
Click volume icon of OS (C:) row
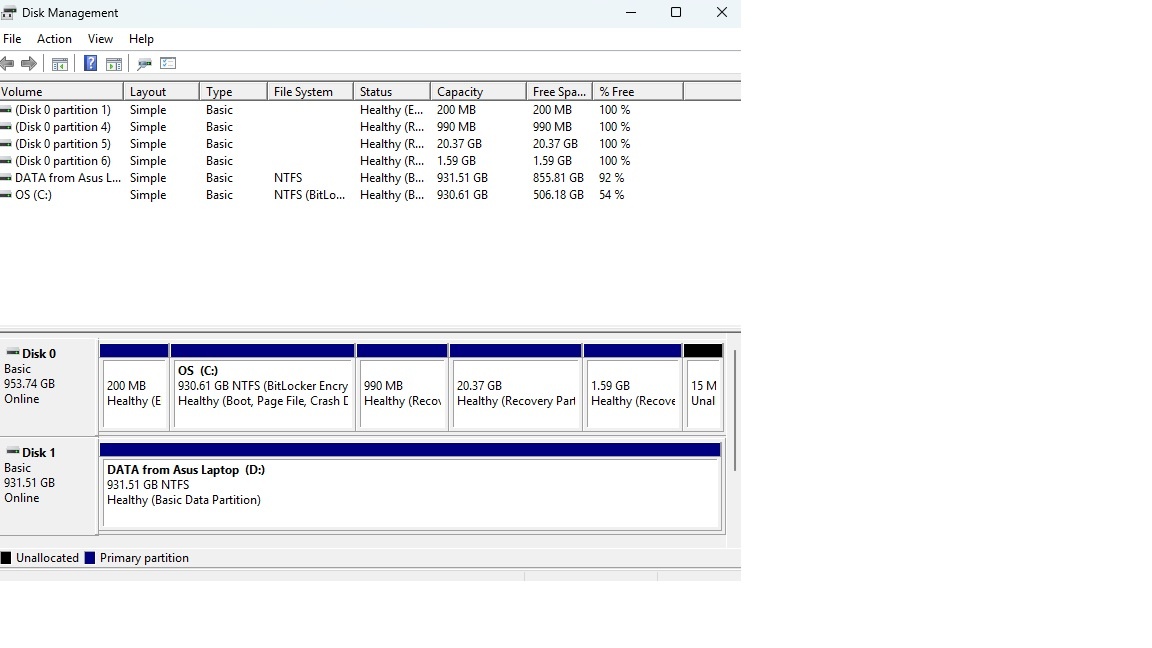(6, 195)
